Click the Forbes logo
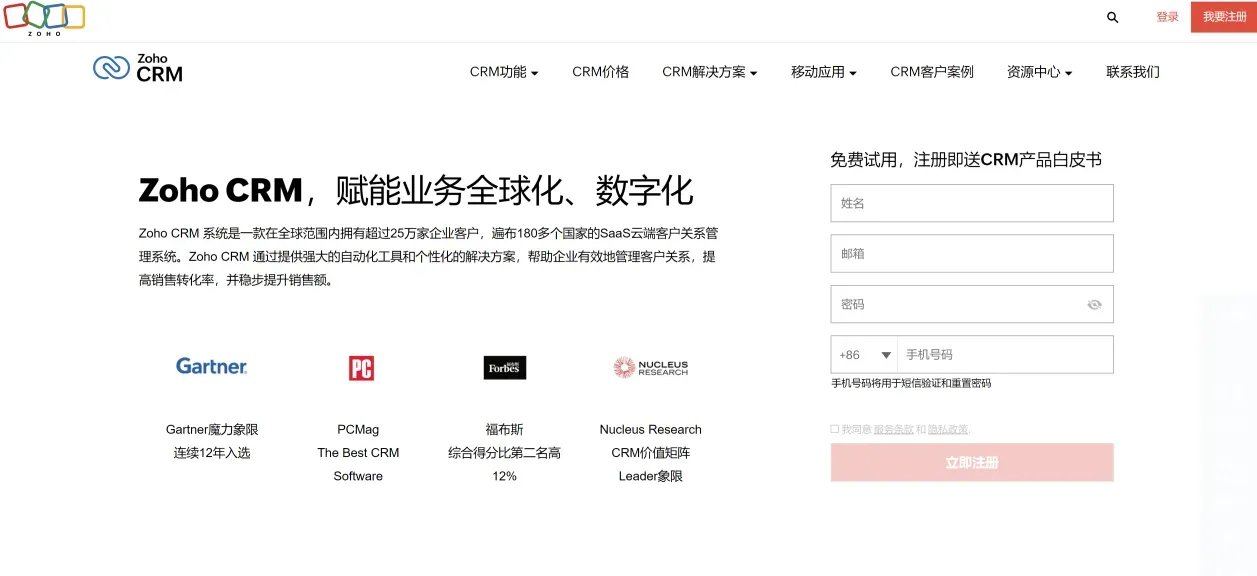Image resolution: width=1257 pixels, height=576 pixels. click(504, 368)
